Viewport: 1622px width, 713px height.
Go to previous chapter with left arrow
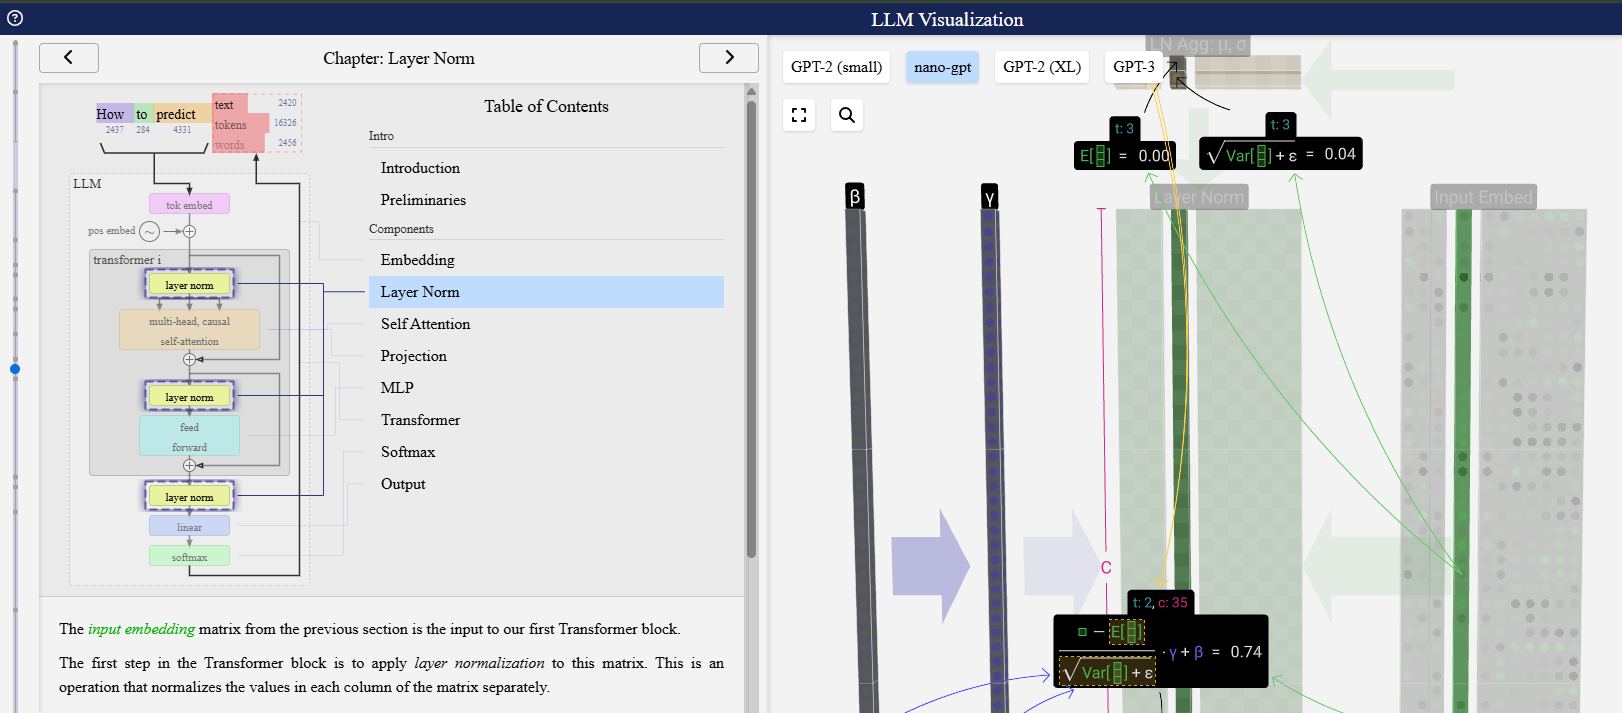pyautogui.click(x=69, y=58)
